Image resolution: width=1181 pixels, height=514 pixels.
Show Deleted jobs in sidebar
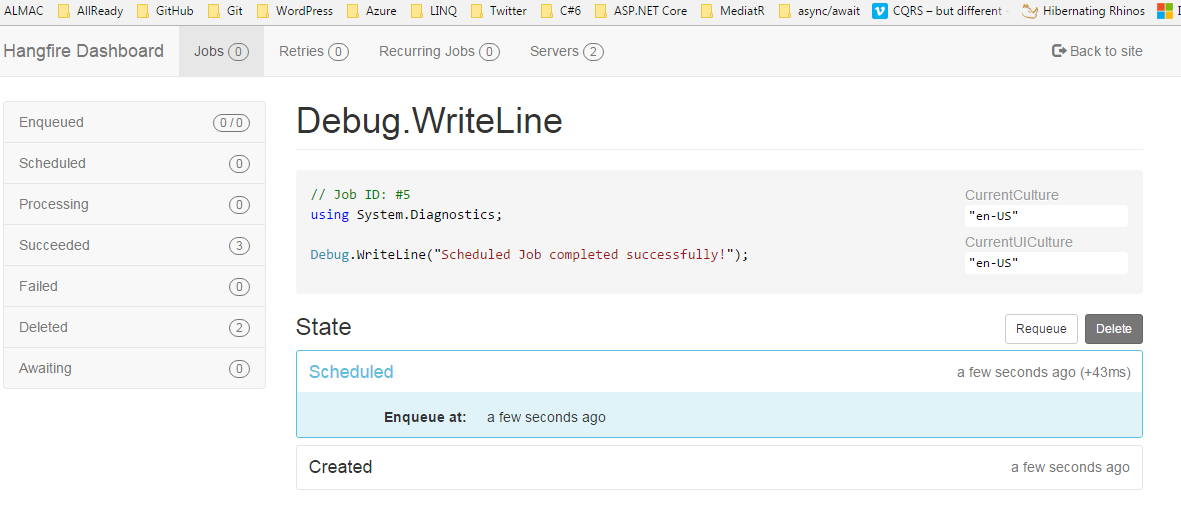click(135, 327)
